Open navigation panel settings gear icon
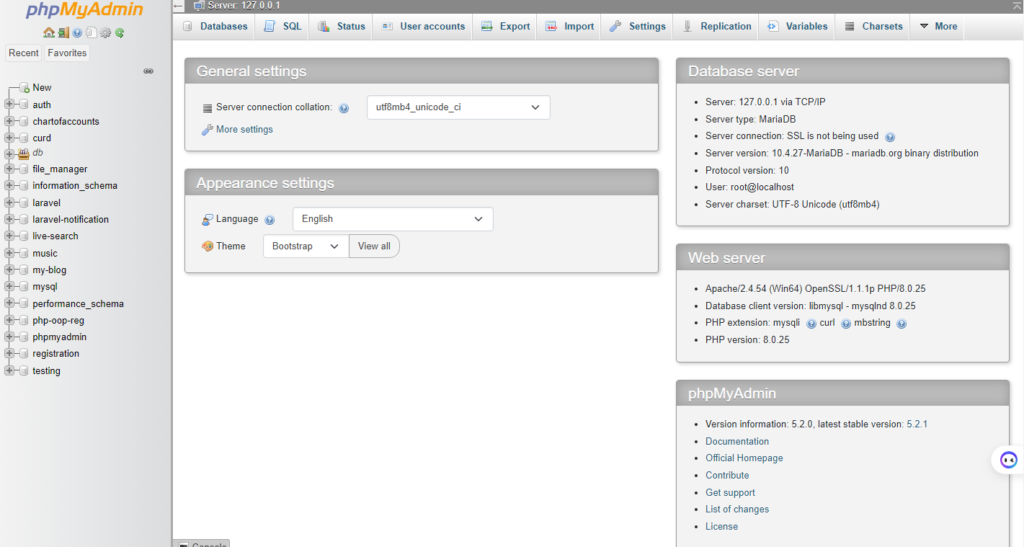 coord(106,33)
